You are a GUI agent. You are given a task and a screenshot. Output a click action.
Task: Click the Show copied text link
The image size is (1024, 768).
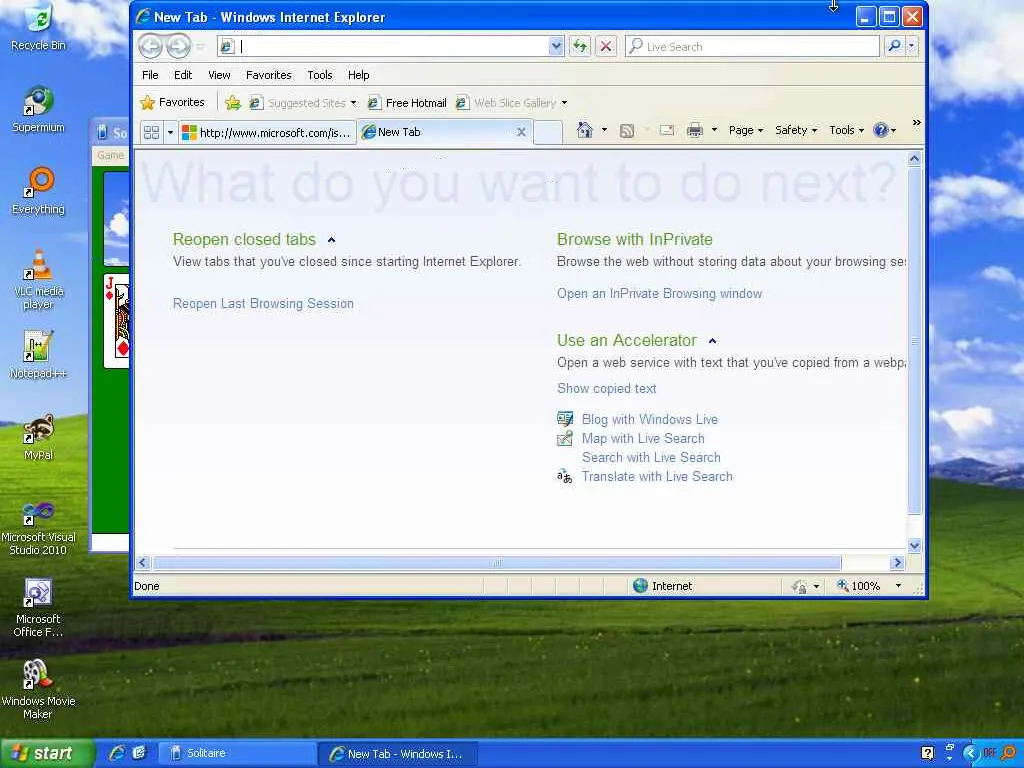pos(607,389)
